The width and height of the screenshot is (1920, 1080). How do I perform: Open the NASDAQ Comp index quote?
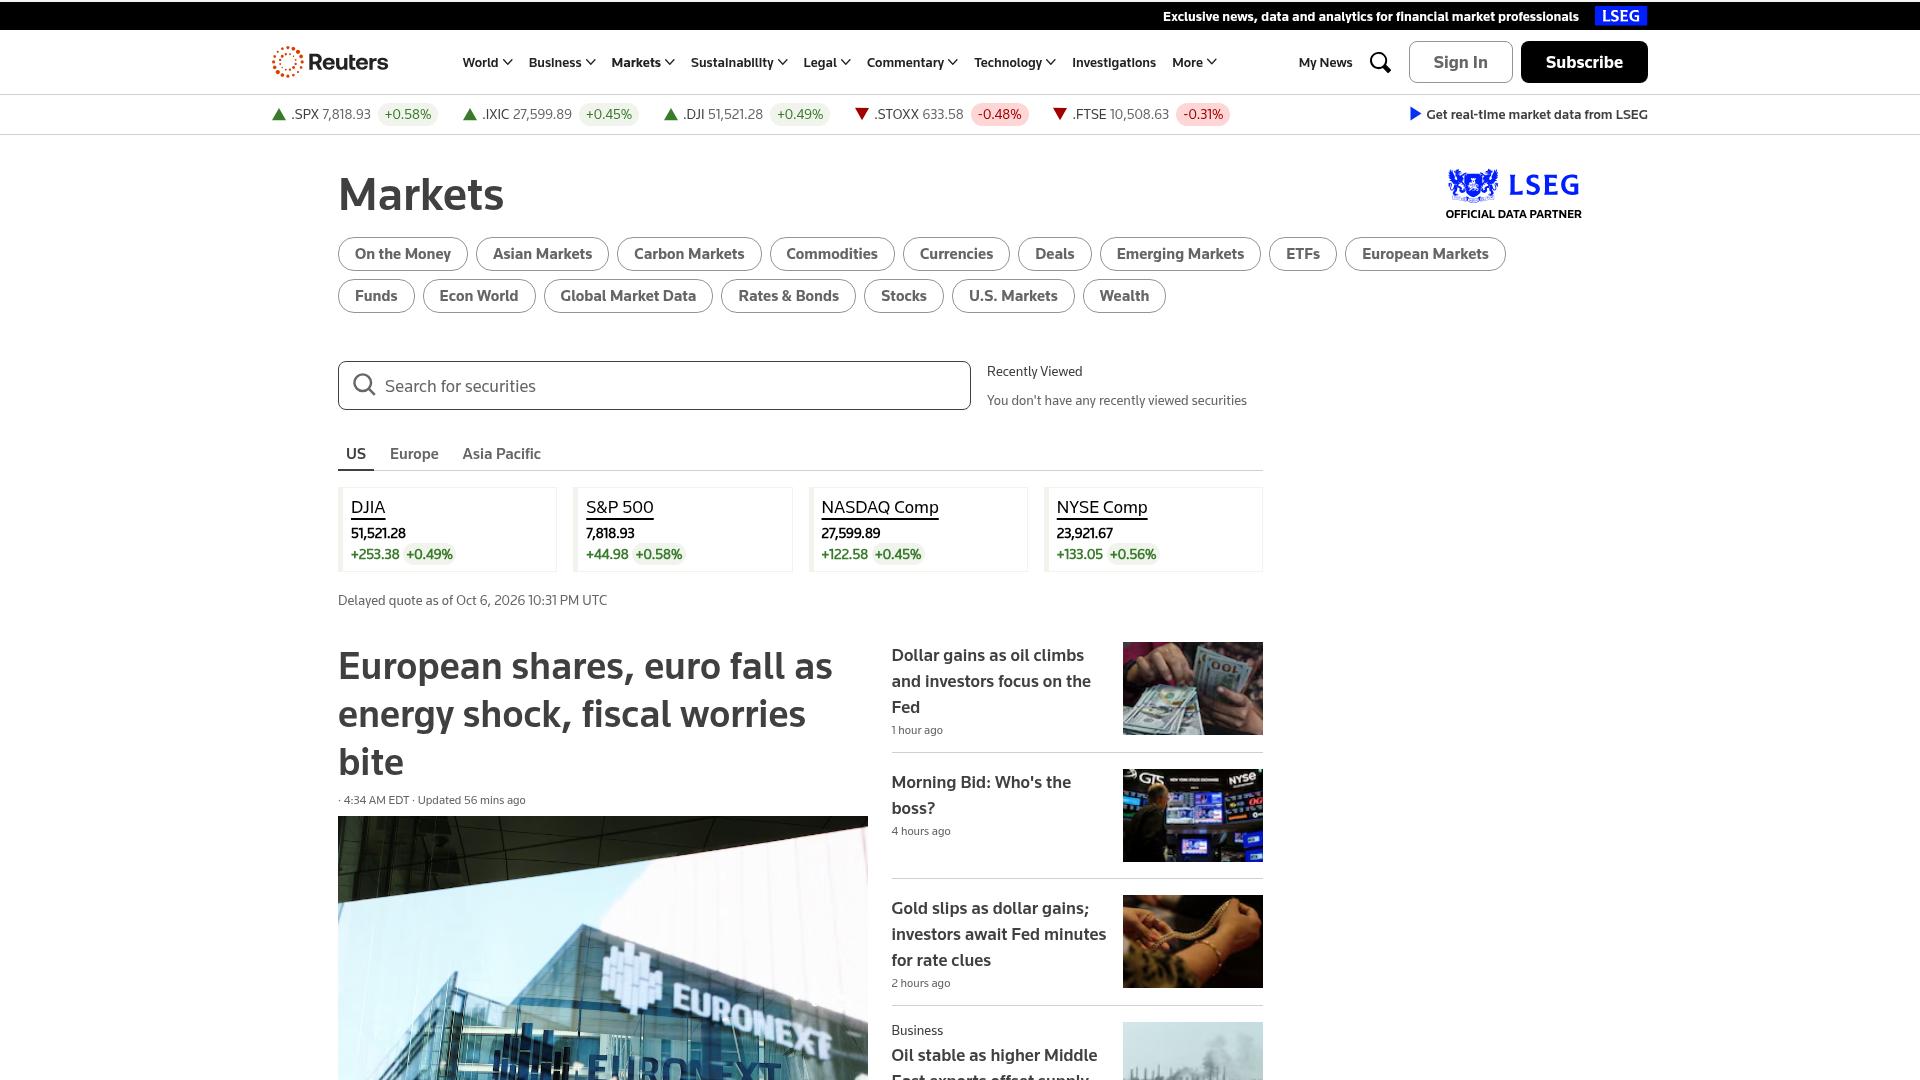(x=880, y=507)
